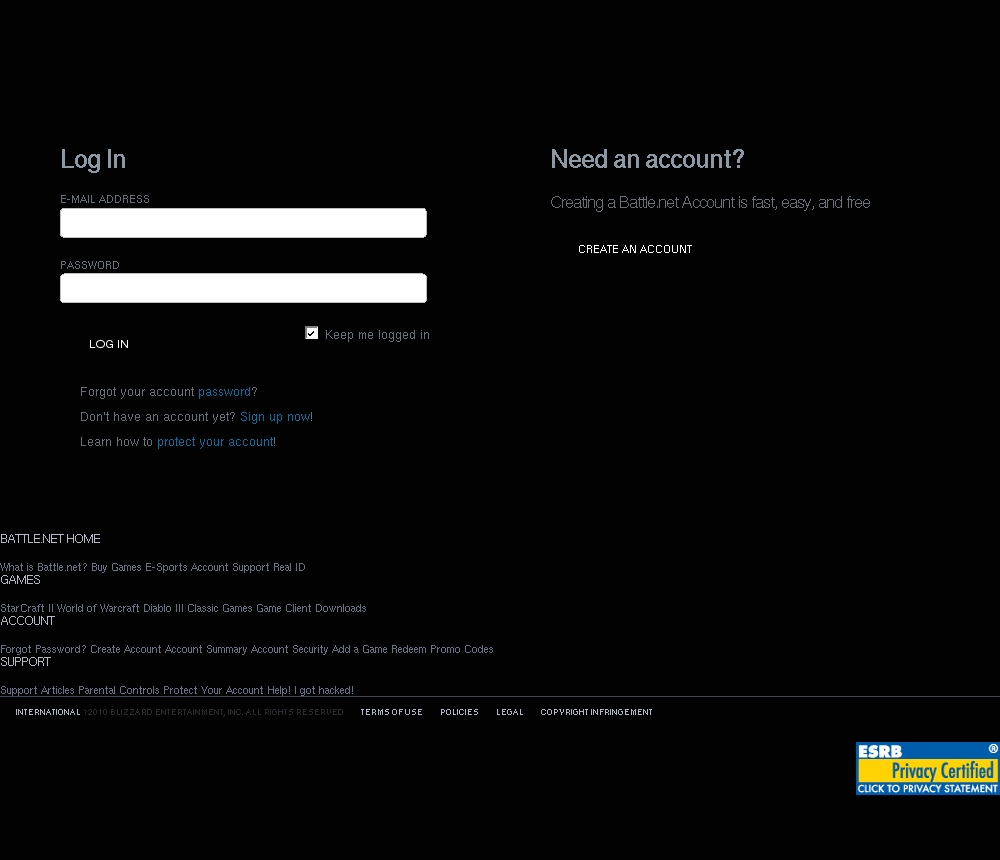
Task: Open the Diablo III footer link
Action: (163, 608)
